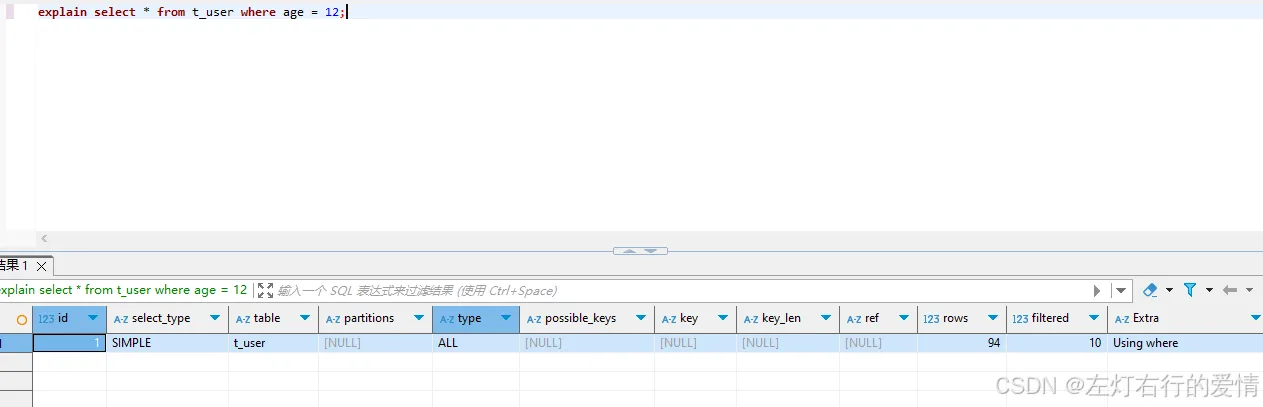The image size is (1263, 407).
Task: Select the NULL cell under ref
Action: (879, 343)
